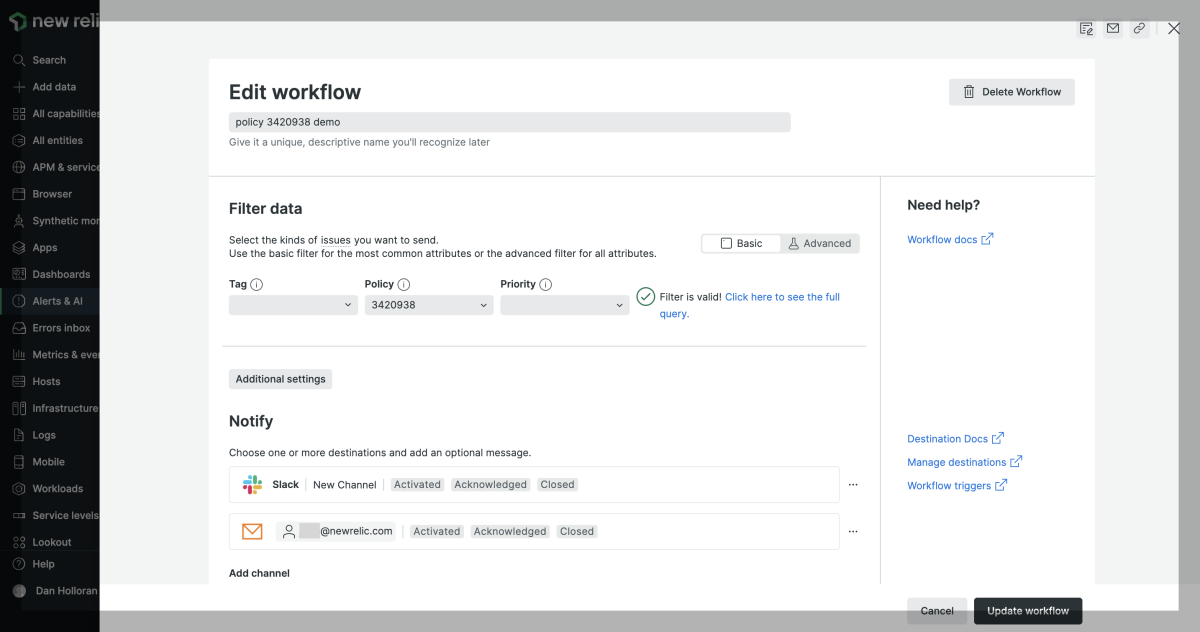Open options menu for Slack channel row

coord(853,485)
